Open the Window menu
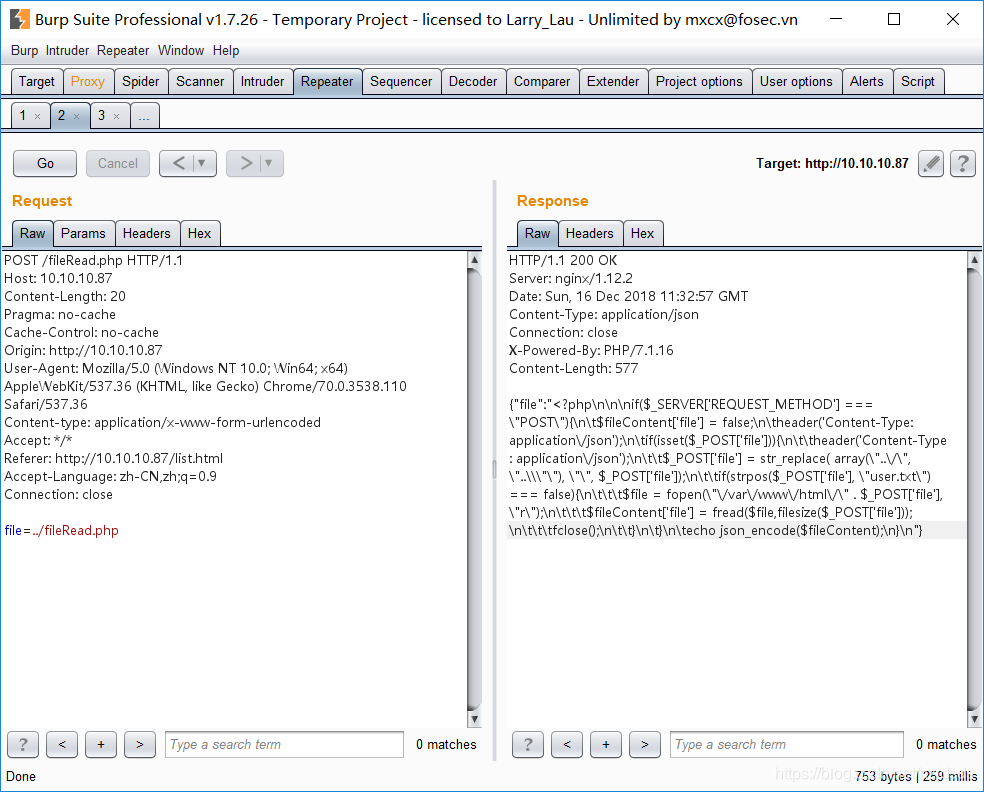The height and width of the screenshot is (792, 984). [181, 51]
